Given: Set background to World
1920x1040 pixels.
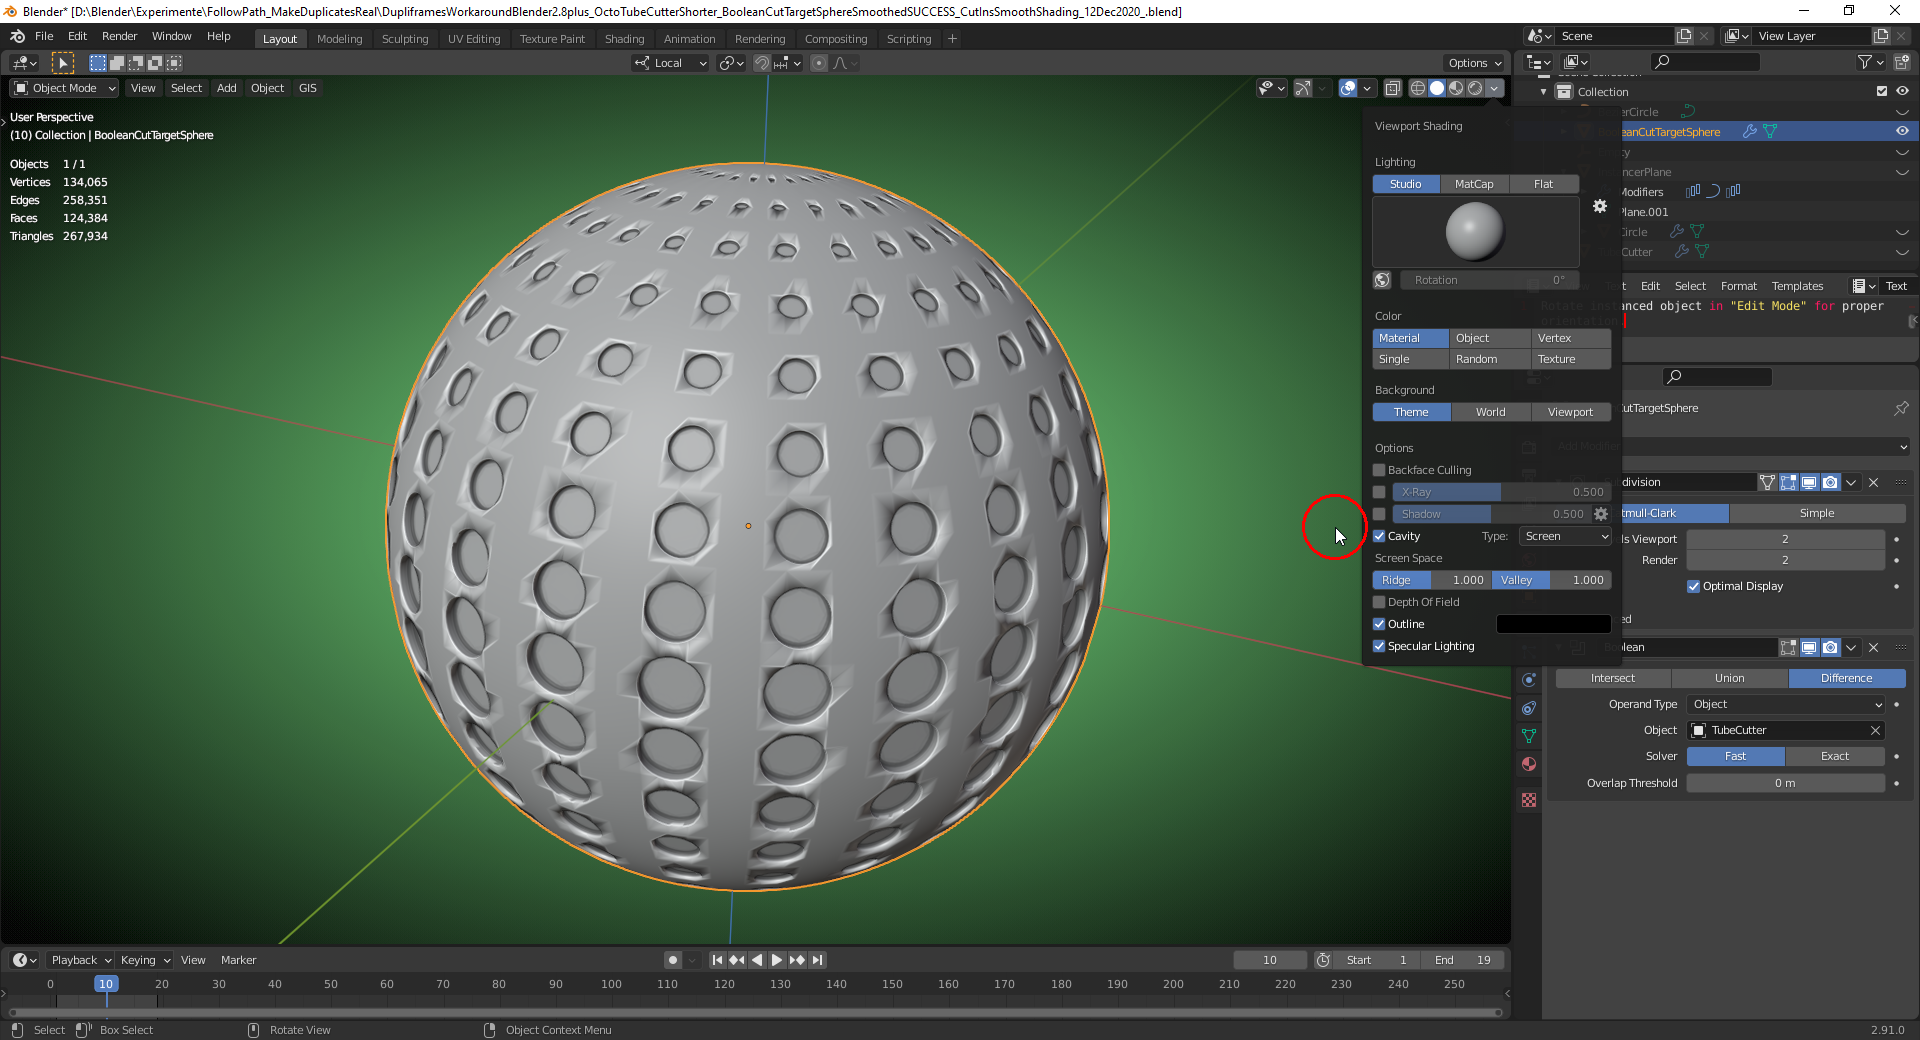Looking at the screenshot, I should click(1490, 412).
